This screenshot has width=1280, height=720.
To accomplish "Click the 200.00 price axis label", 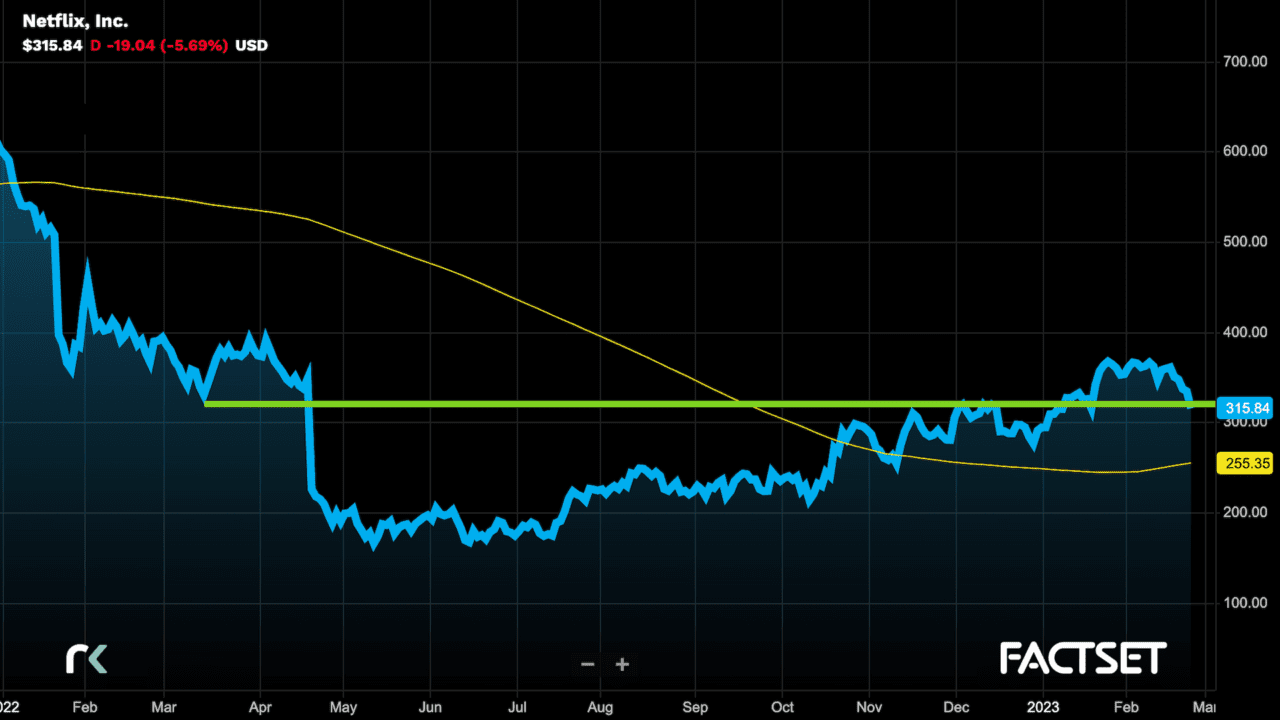I will 1245,513.
